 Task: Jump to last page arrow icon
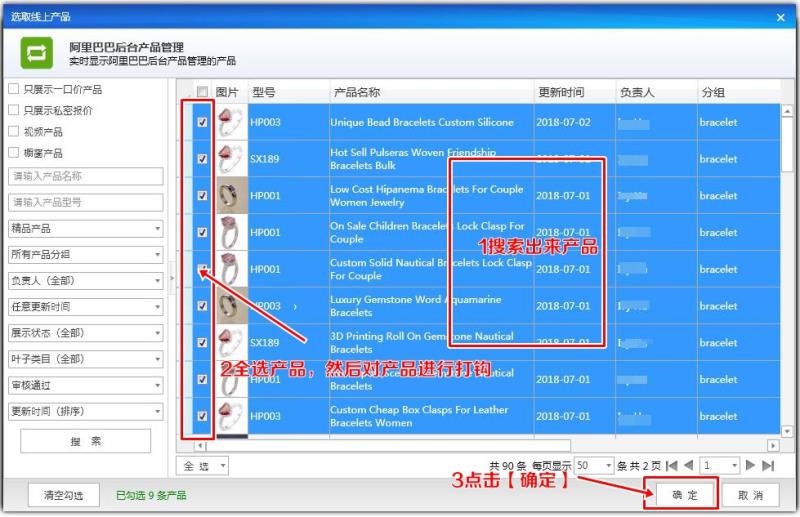tap(768, 465)
